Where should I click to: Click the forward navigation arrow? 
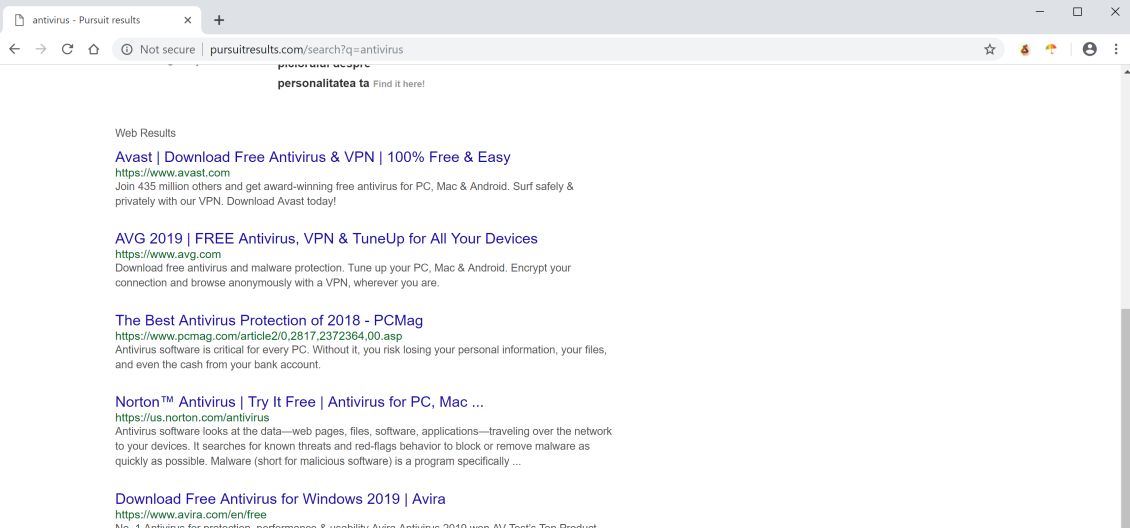pos(41,49)
